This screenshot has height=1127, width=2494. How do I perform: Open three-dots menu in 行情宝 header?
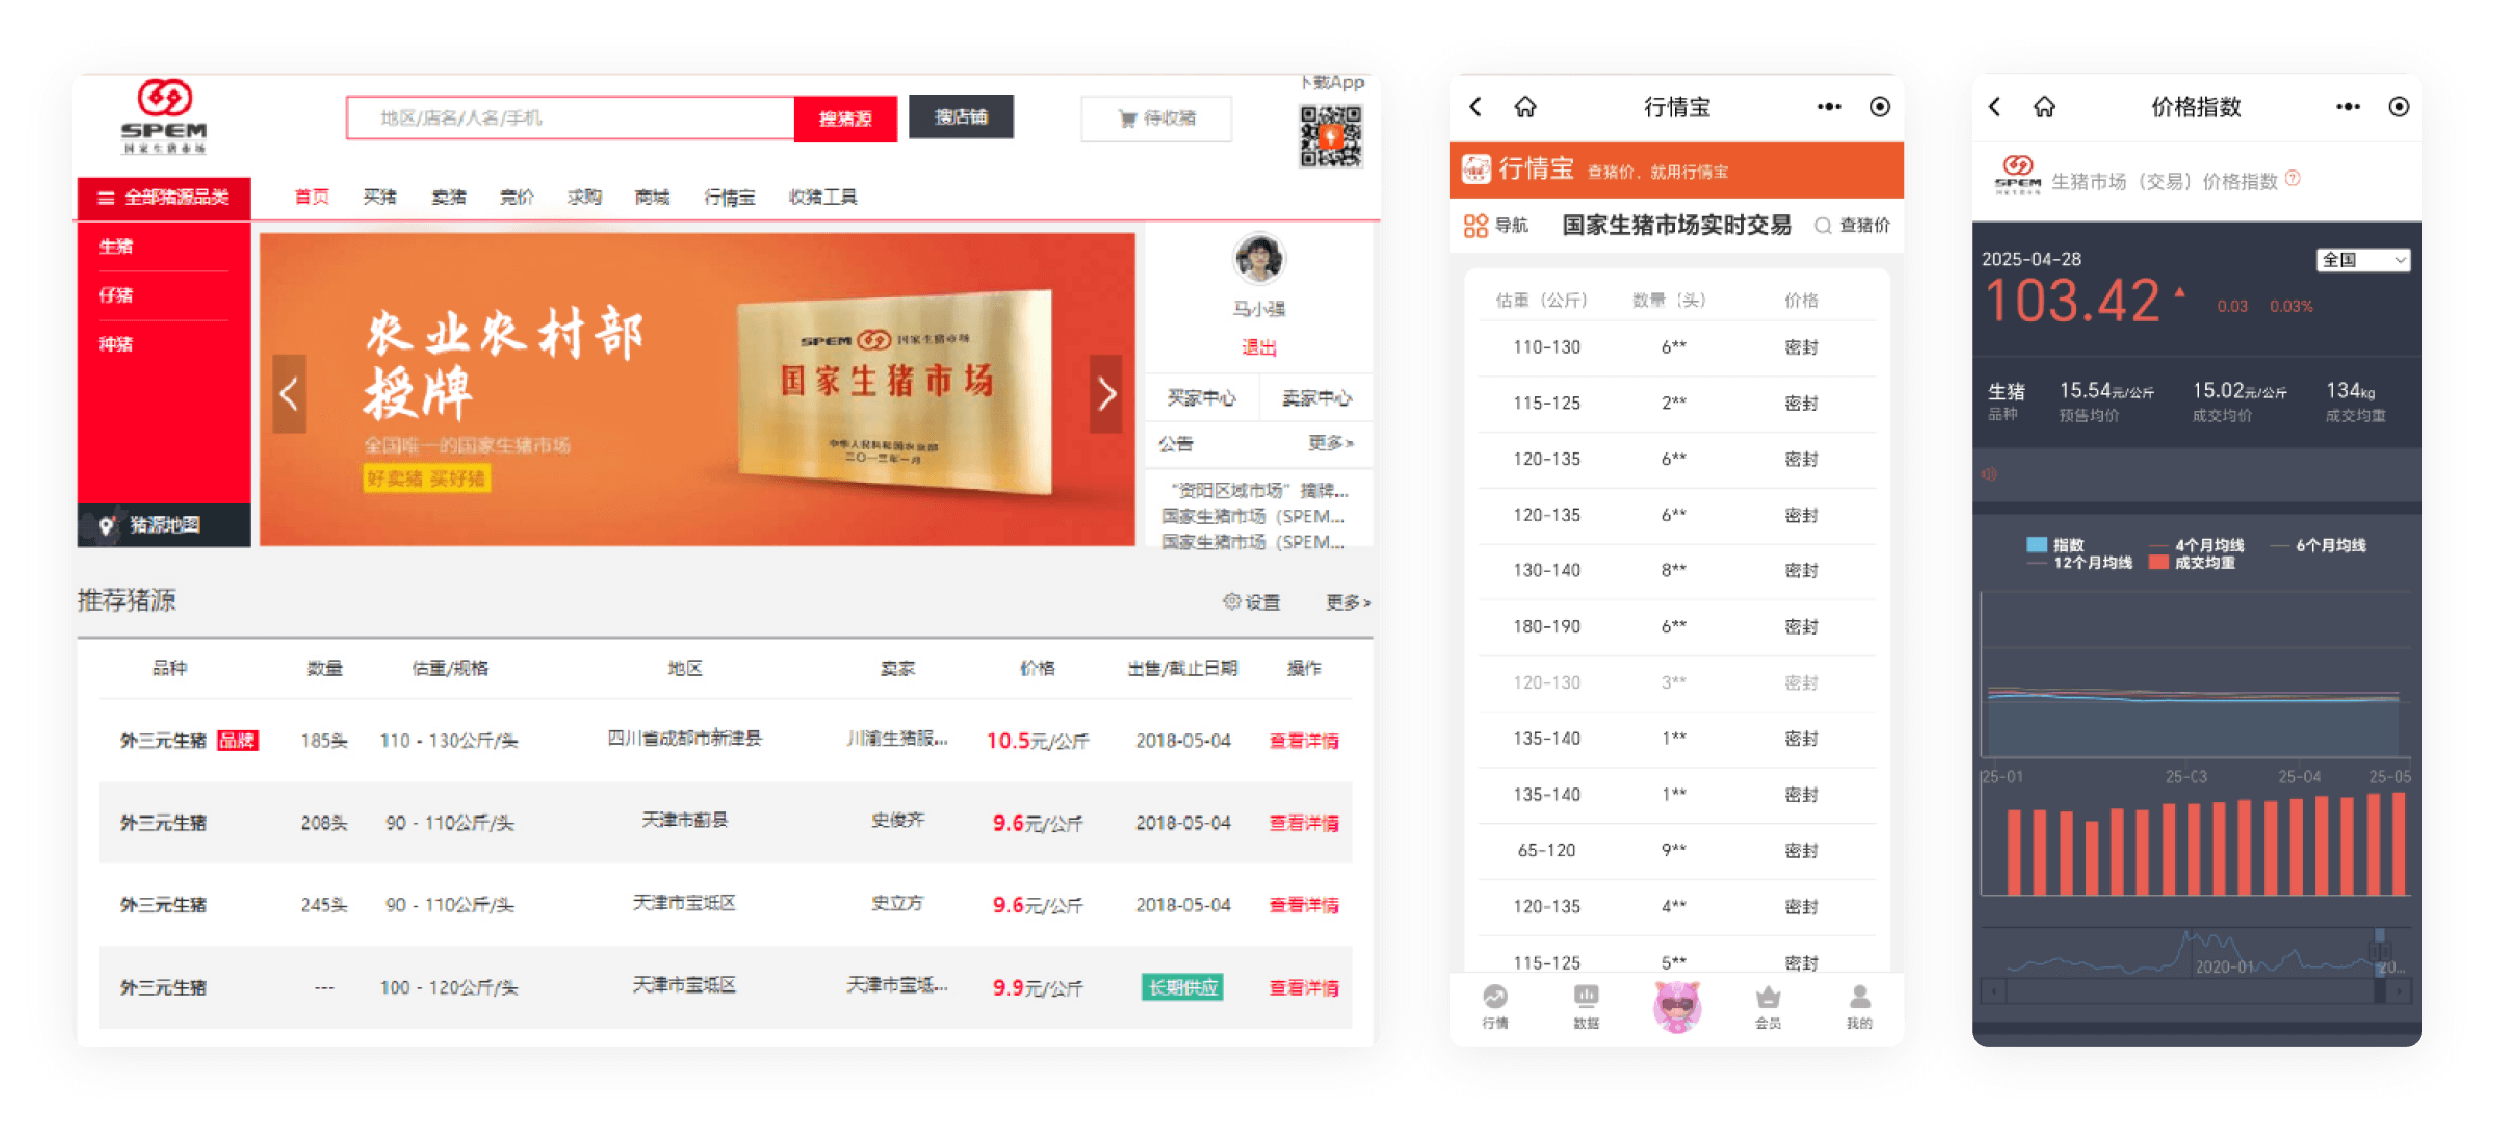pos(1829,107)
